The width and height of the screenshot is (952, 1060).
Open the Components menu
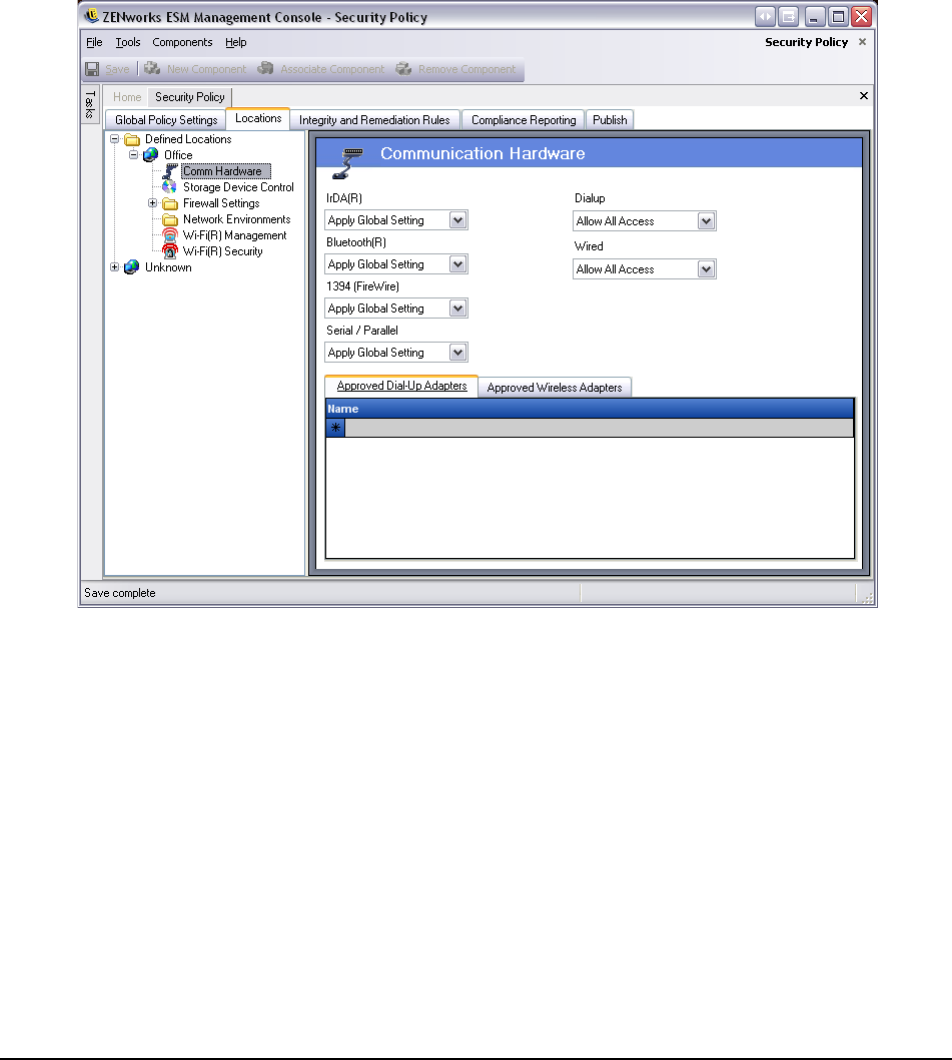point(183,42)
